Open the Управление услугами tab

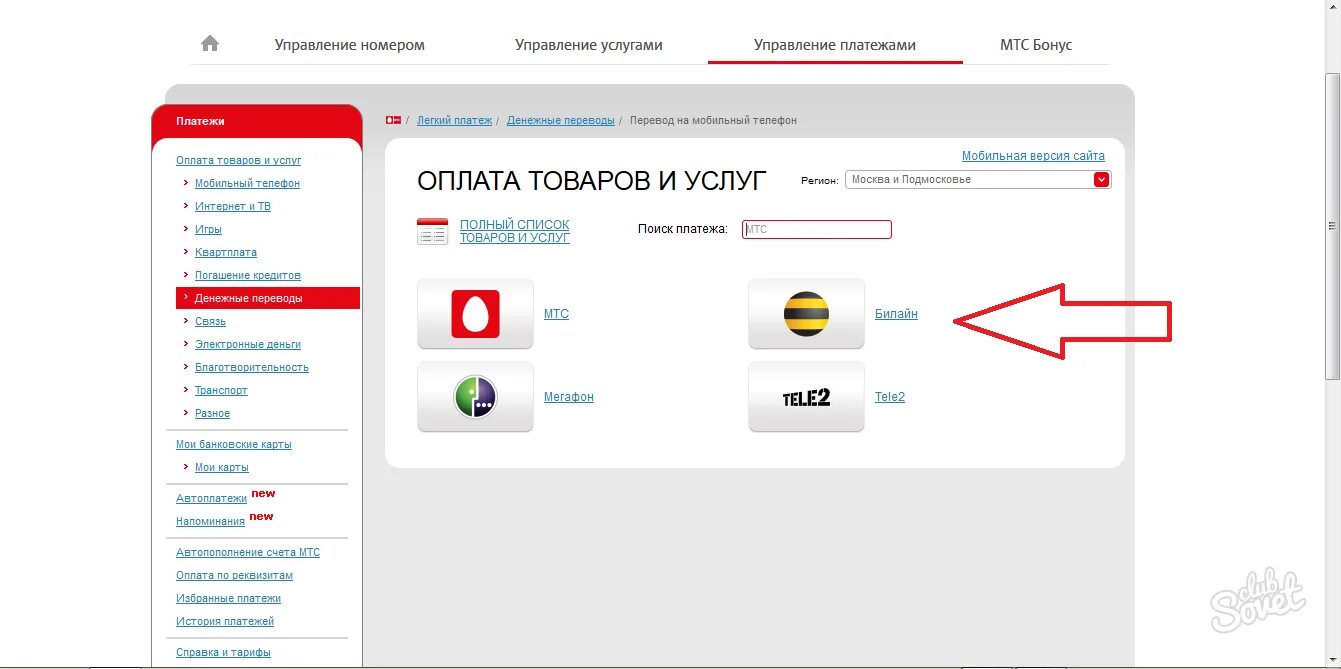pyautogui.click(x=589, y=45)
